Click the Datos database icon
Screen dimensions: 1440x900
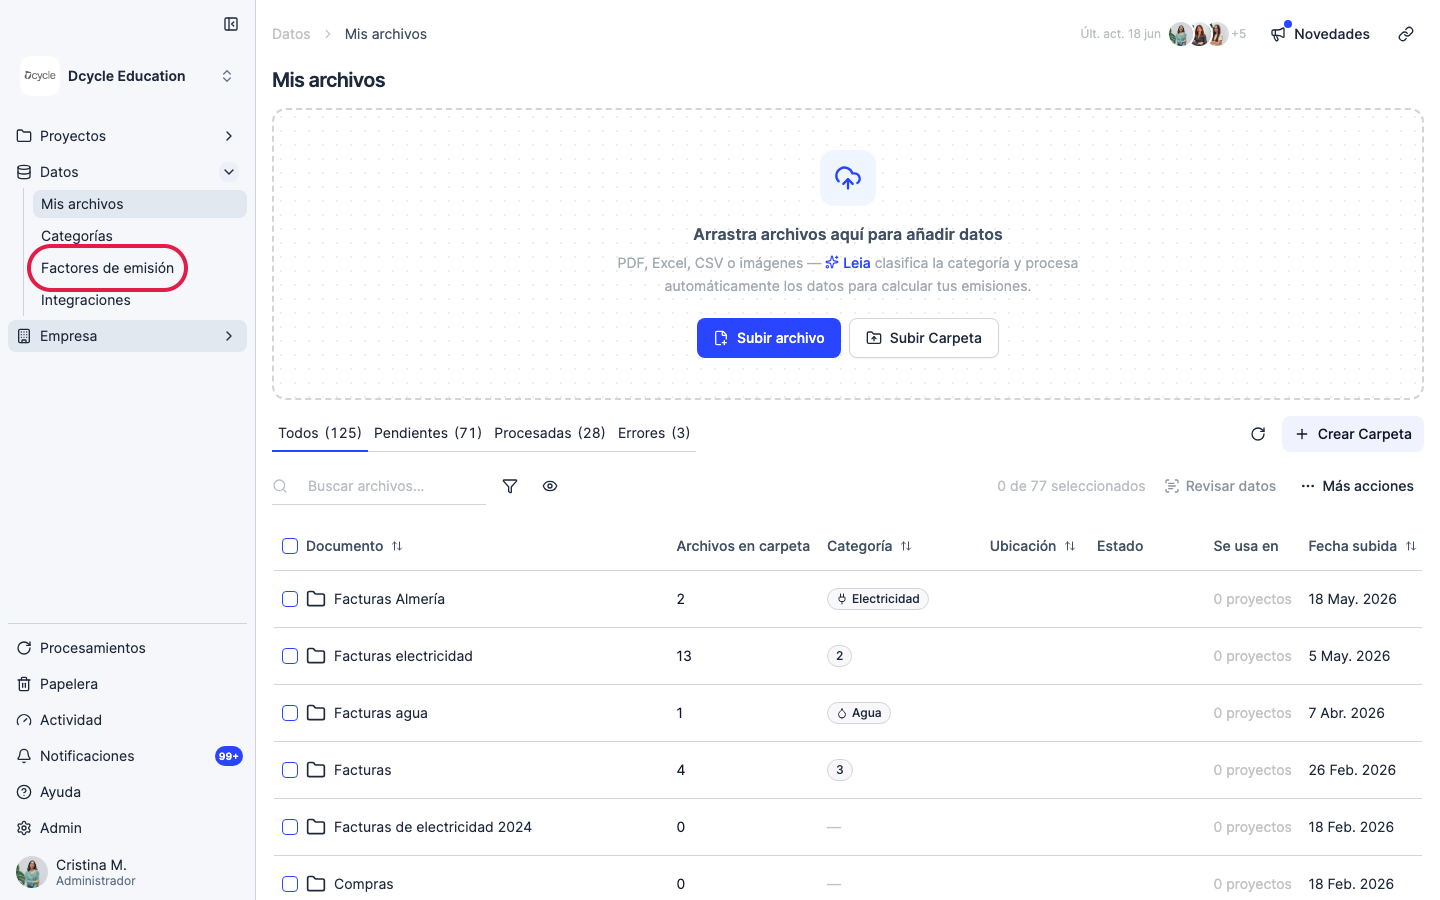pos(24,172)
